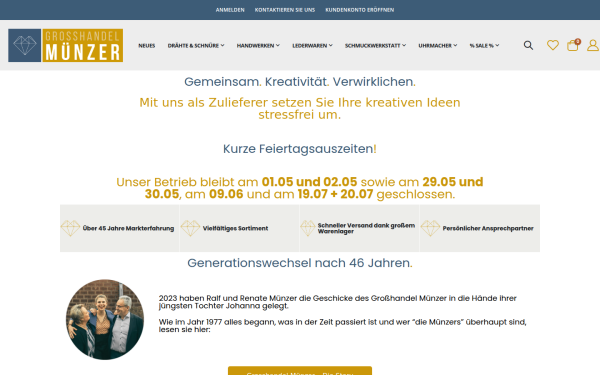Click diamond icon beside Über 45 Jahre Markterfahrung

70,228
